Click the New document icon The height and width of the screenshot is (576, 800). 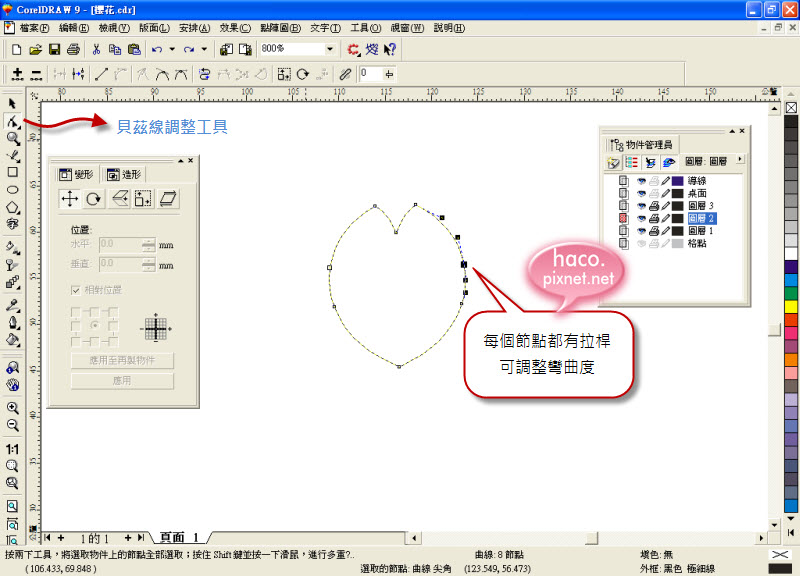(16, 49)
